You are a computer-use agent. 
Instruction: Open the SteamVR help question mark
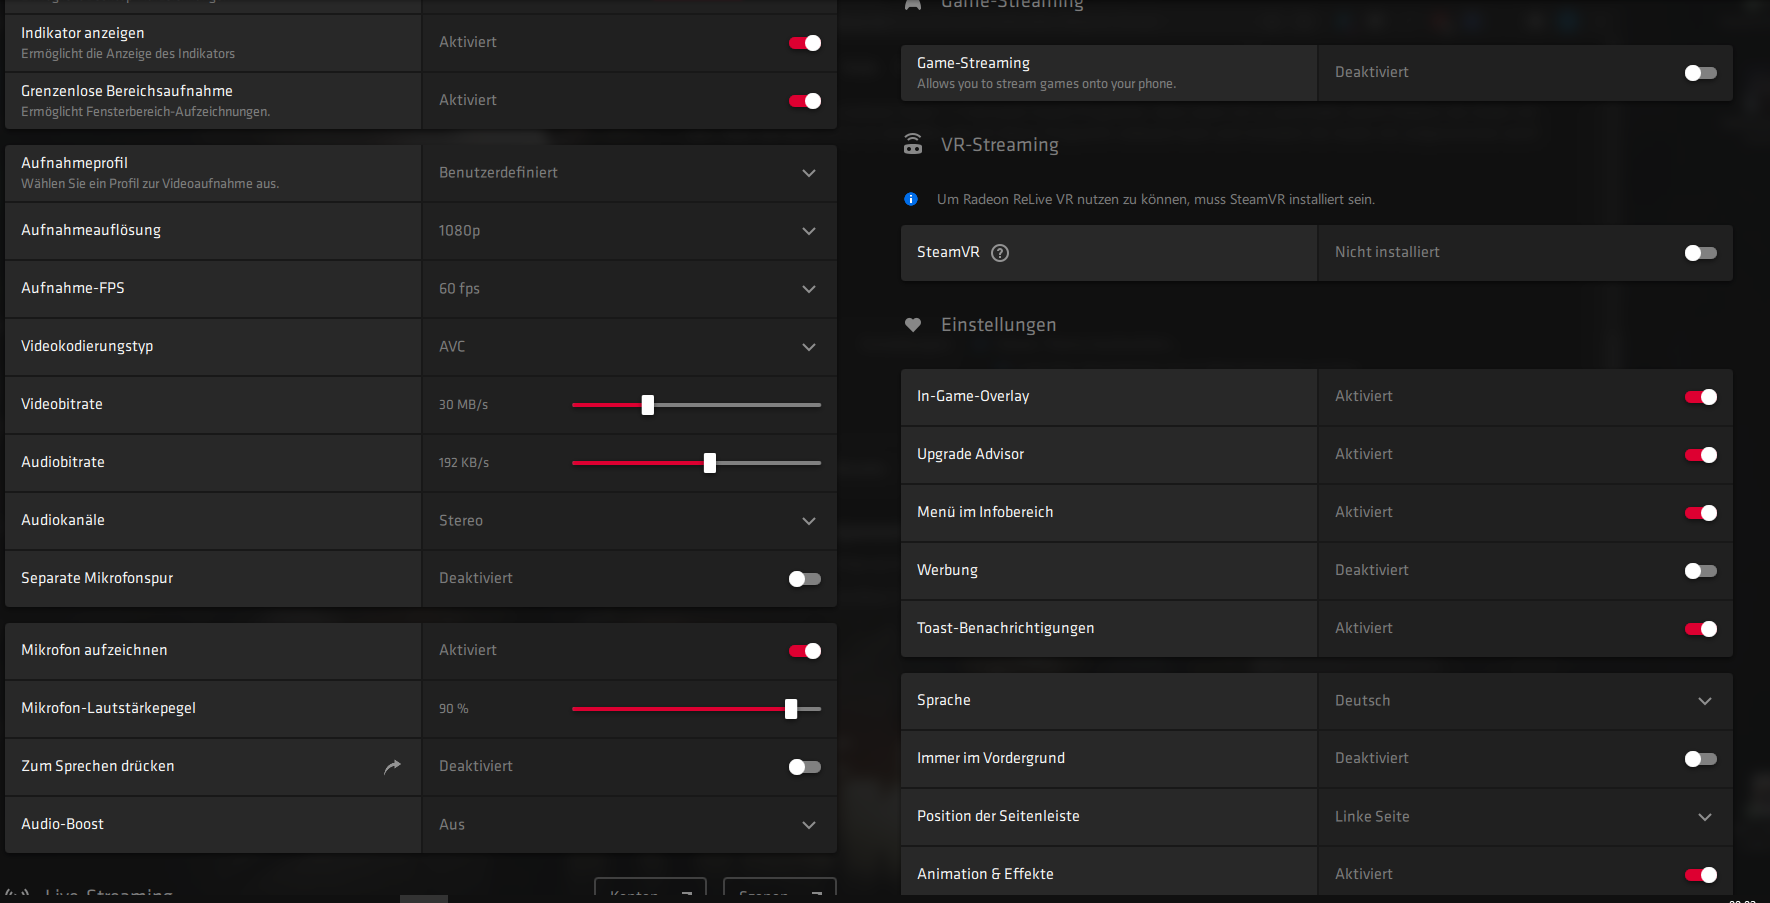[x=1000, y=253]
